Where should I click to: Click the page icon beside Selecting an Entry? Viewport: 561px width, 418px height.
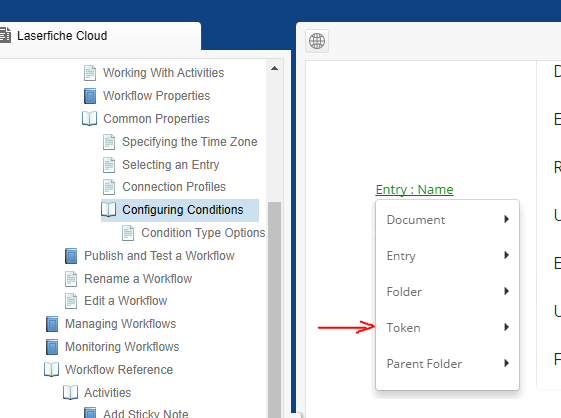pos(109,165)
